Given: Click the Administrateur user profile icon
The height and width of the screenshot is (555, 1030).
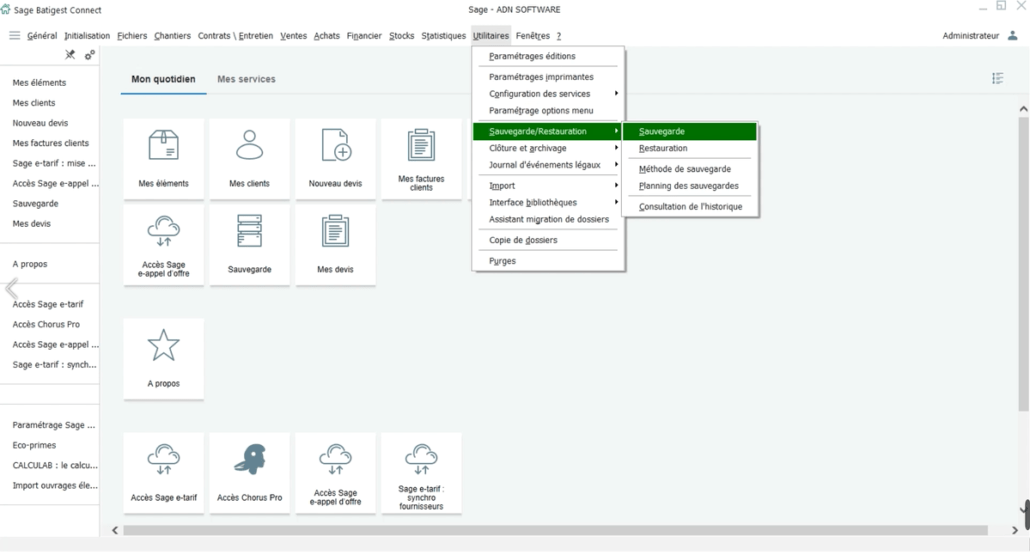Looking at the screenshot, I should [x=1013, y=35].
